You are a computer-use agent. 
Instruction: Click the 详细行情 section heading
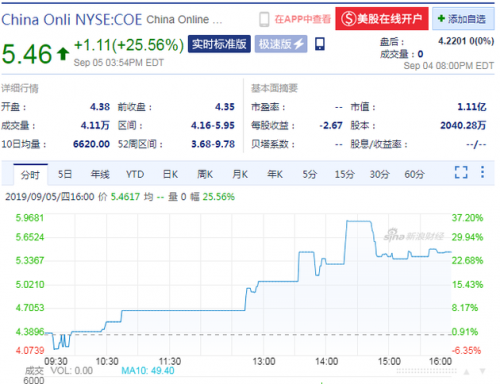(x=20, y=88)
